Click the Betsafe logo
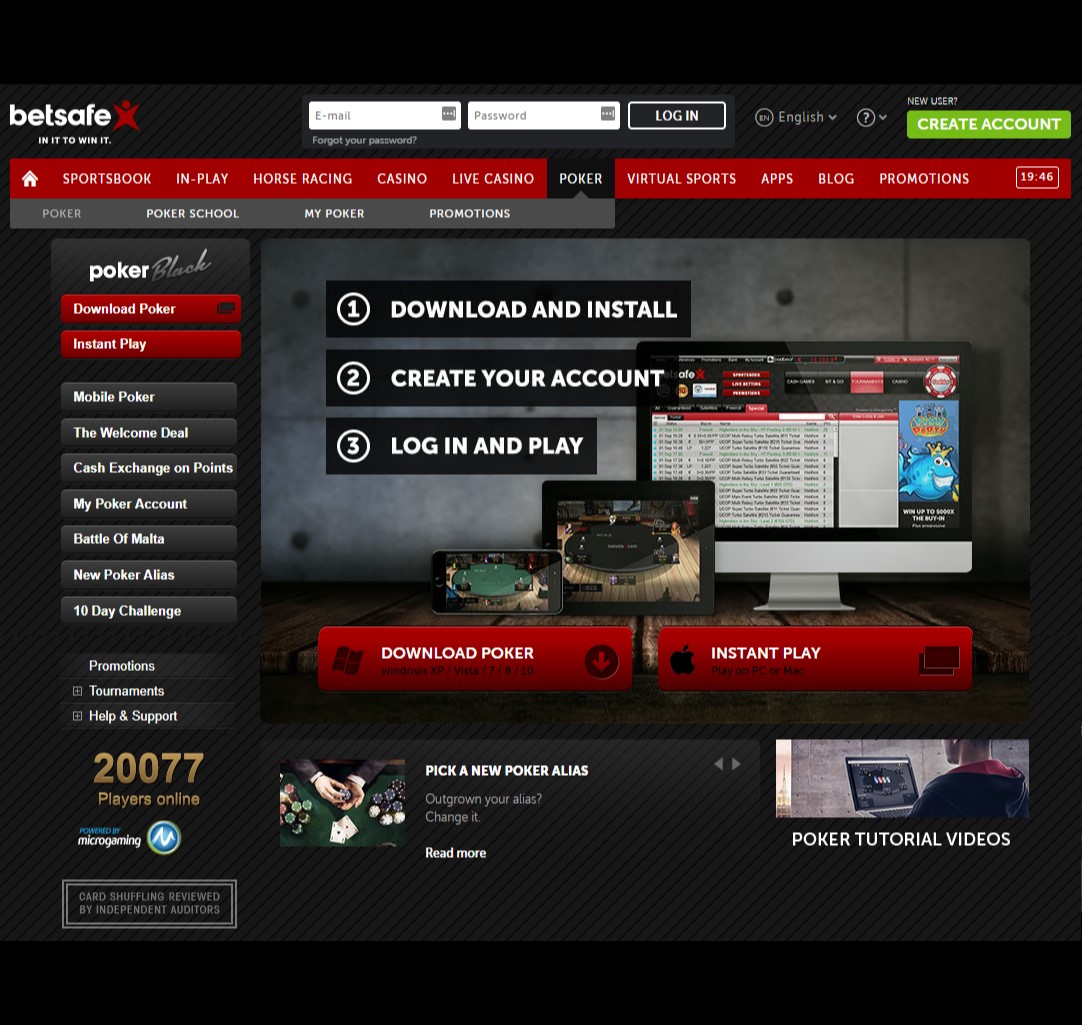 coord(75,119)
